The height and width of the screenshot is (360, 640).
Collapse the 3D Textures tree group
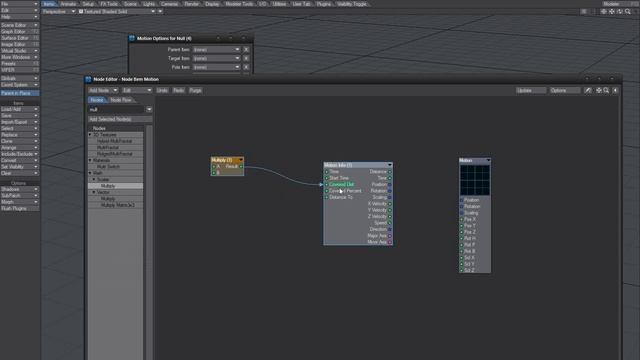pos(90,135)
